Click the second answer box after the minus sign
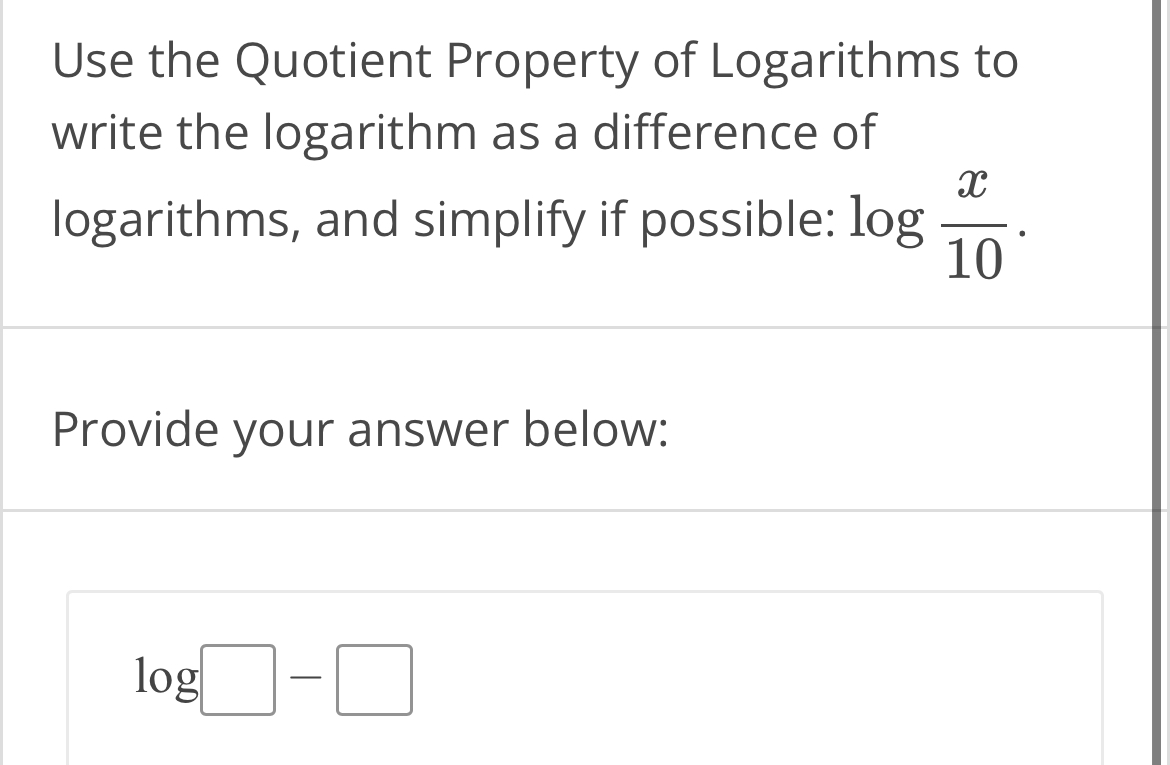The image size is (1170, 765). coord(375,681)
